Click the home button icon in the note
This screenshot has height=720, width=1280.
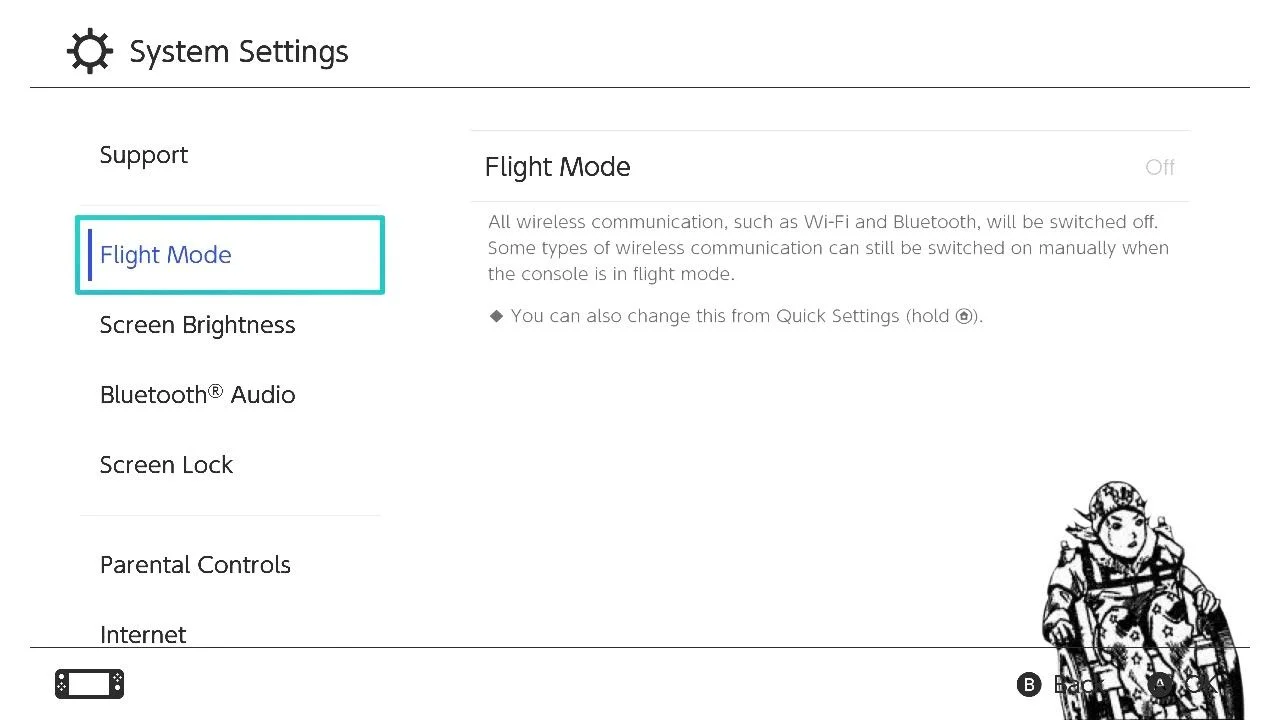(x=964, y=316)
